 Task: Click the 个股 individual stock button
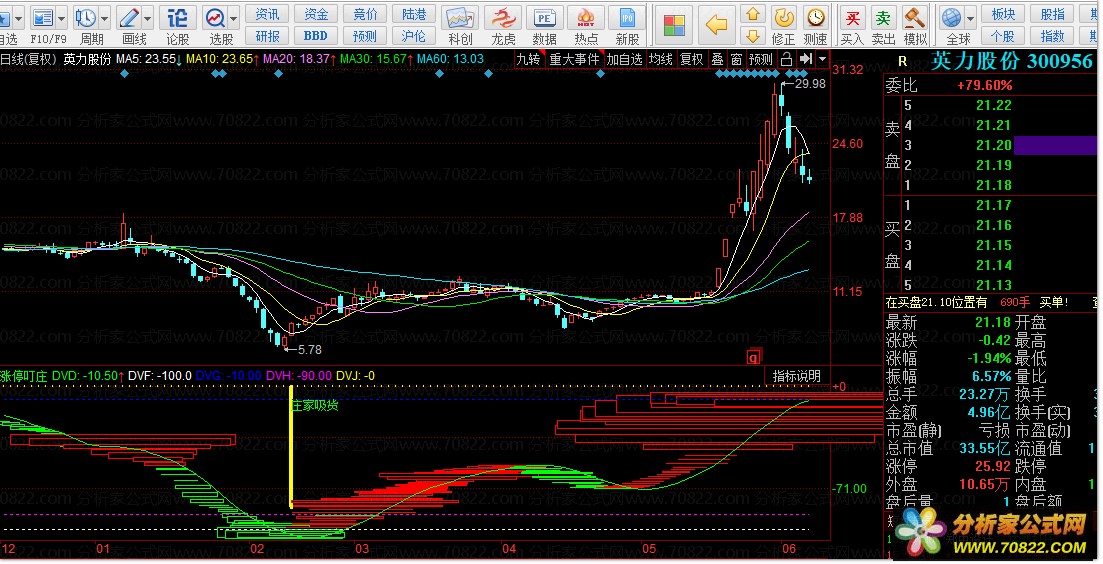point(1003,36)
